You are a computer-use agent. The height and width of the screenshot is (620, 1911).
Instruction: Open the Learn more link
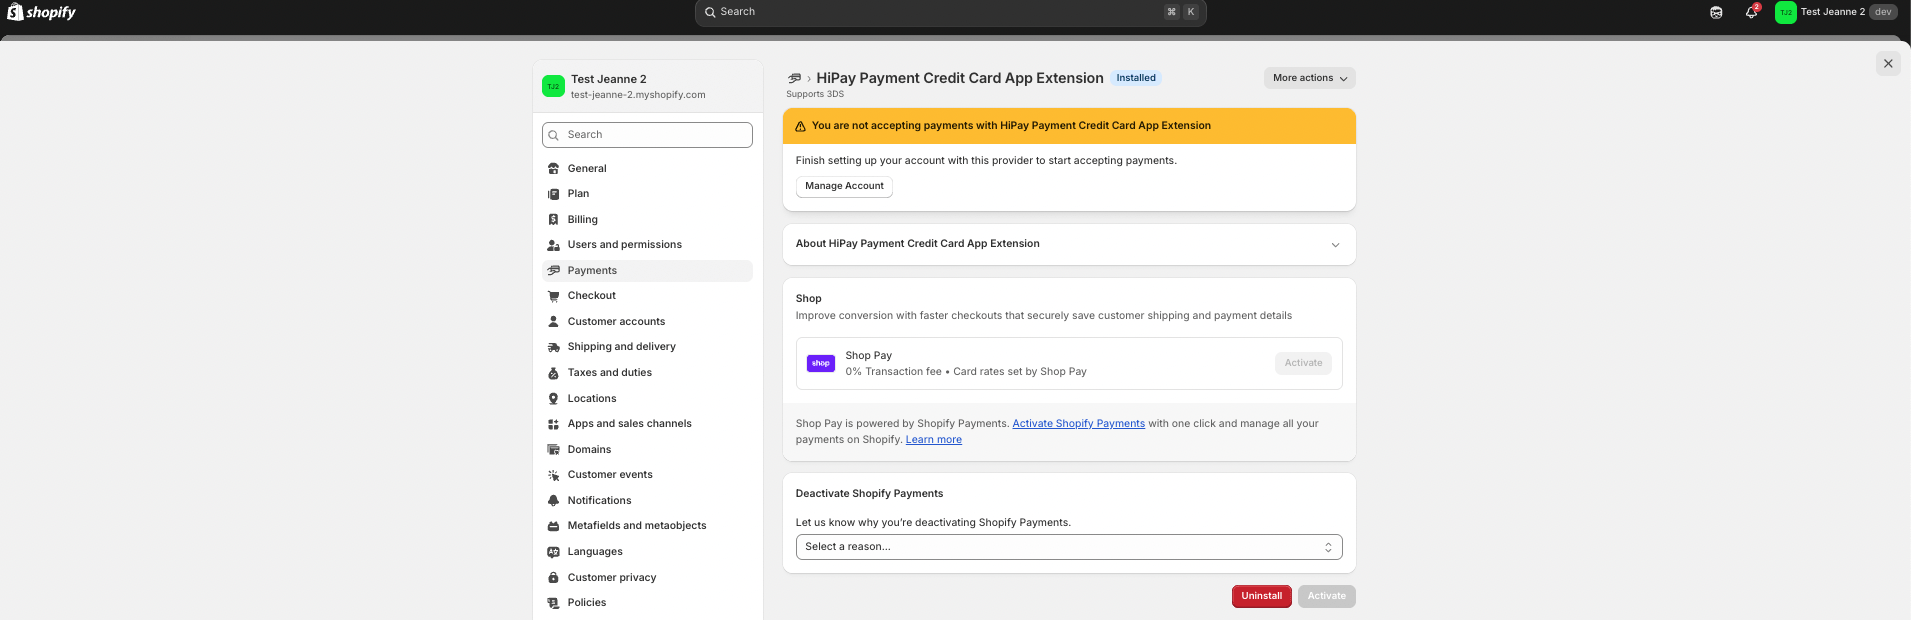point(934,440)
